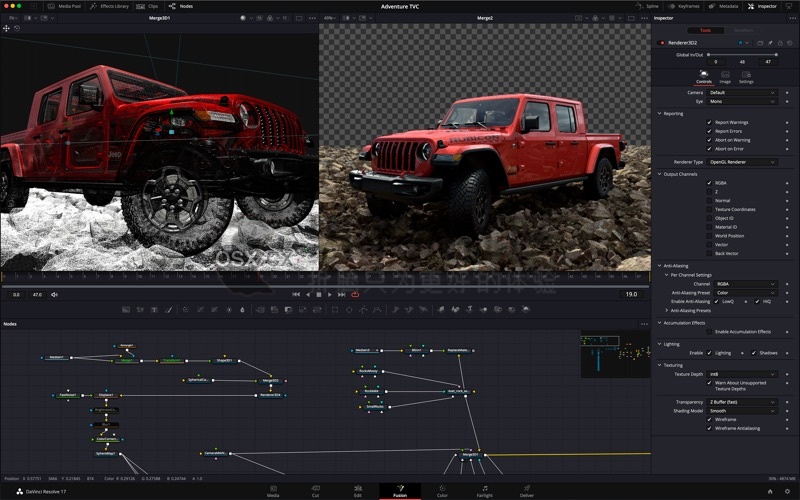Viewport: 800px width, 500px height.
Task: Add a Blur tool (droplet icon)
Action: tap(242, 310)
